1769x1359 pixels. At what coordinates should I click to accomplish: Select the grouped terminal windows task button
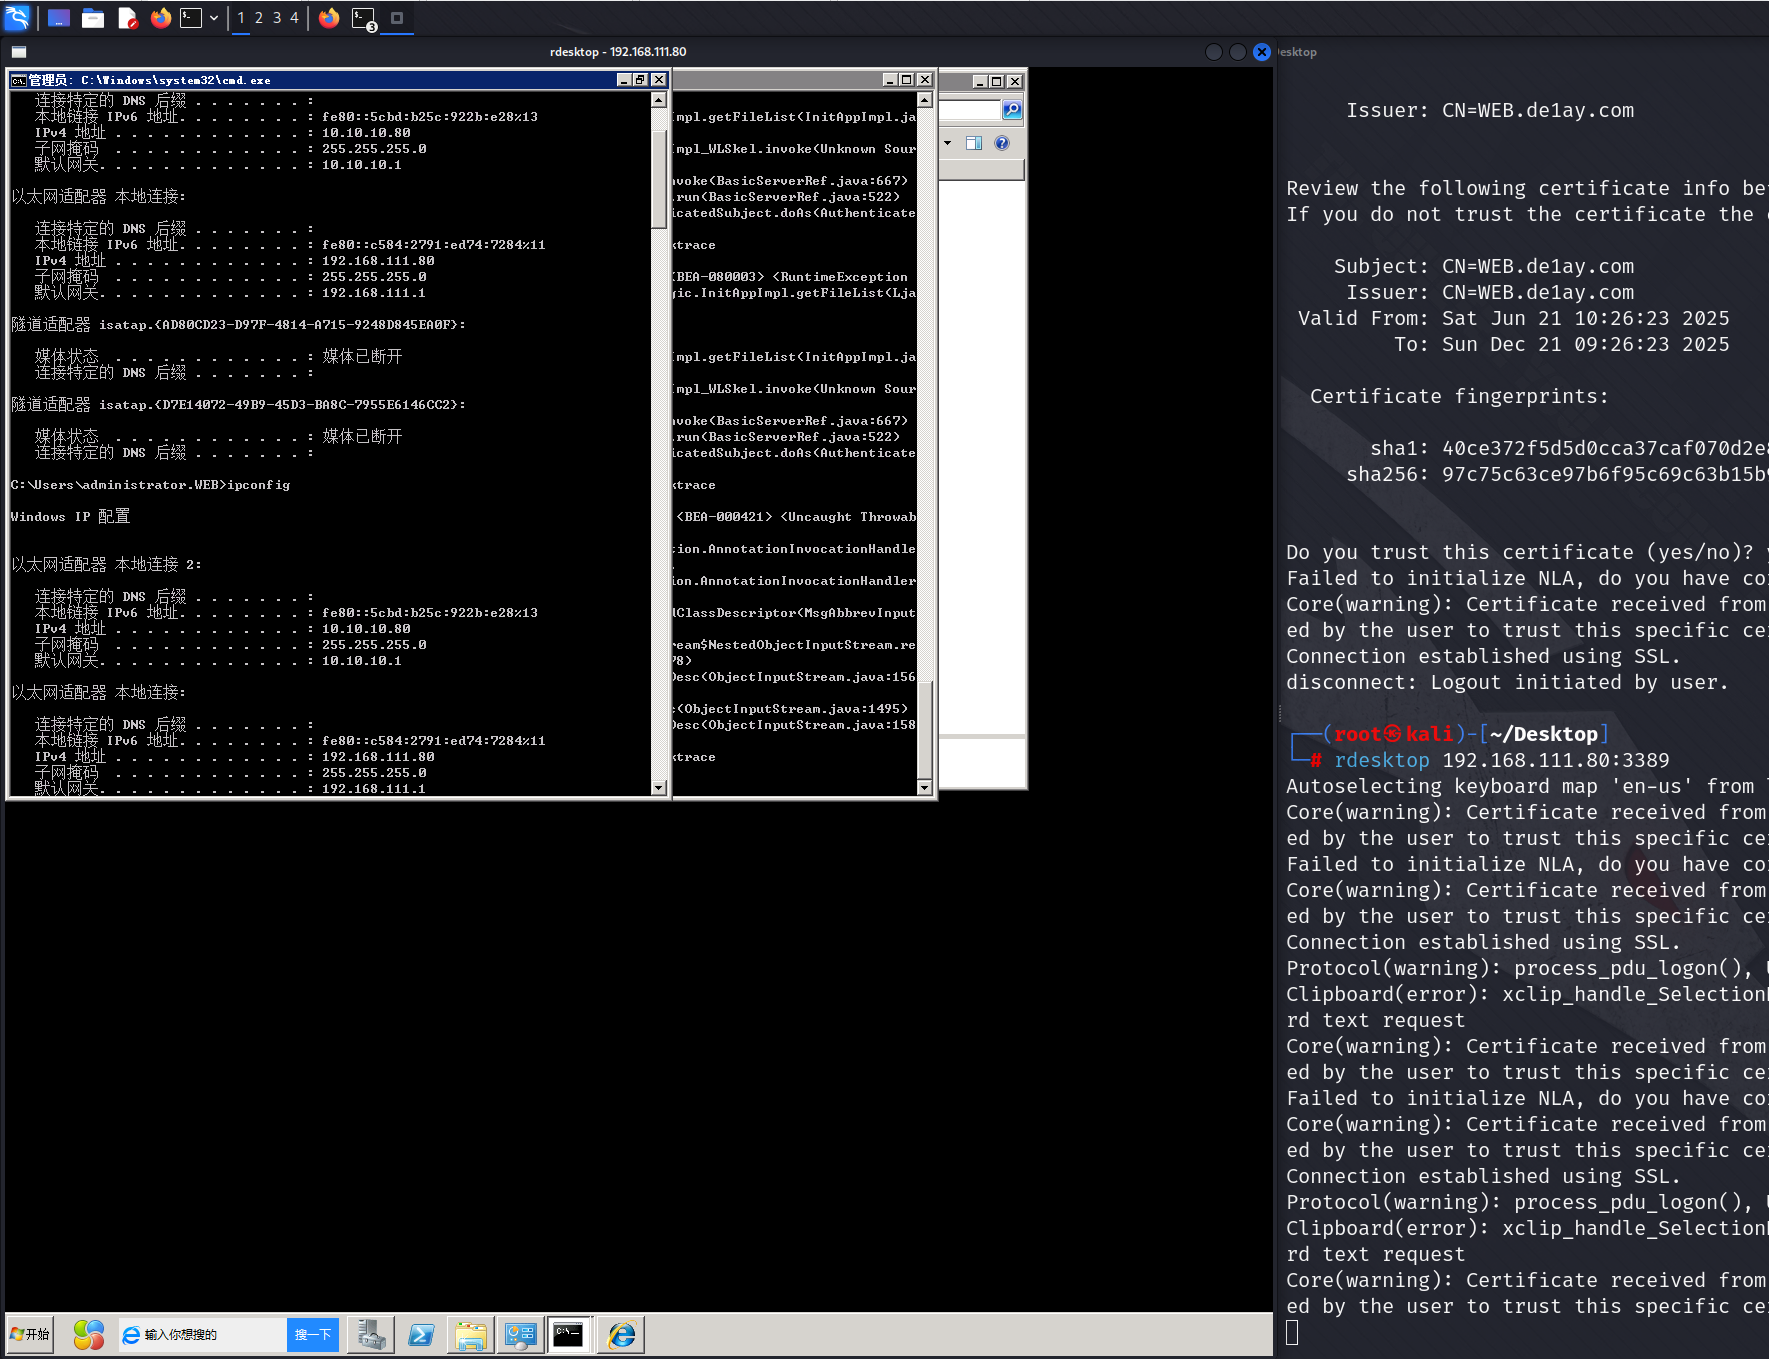(x=364, y=18)
